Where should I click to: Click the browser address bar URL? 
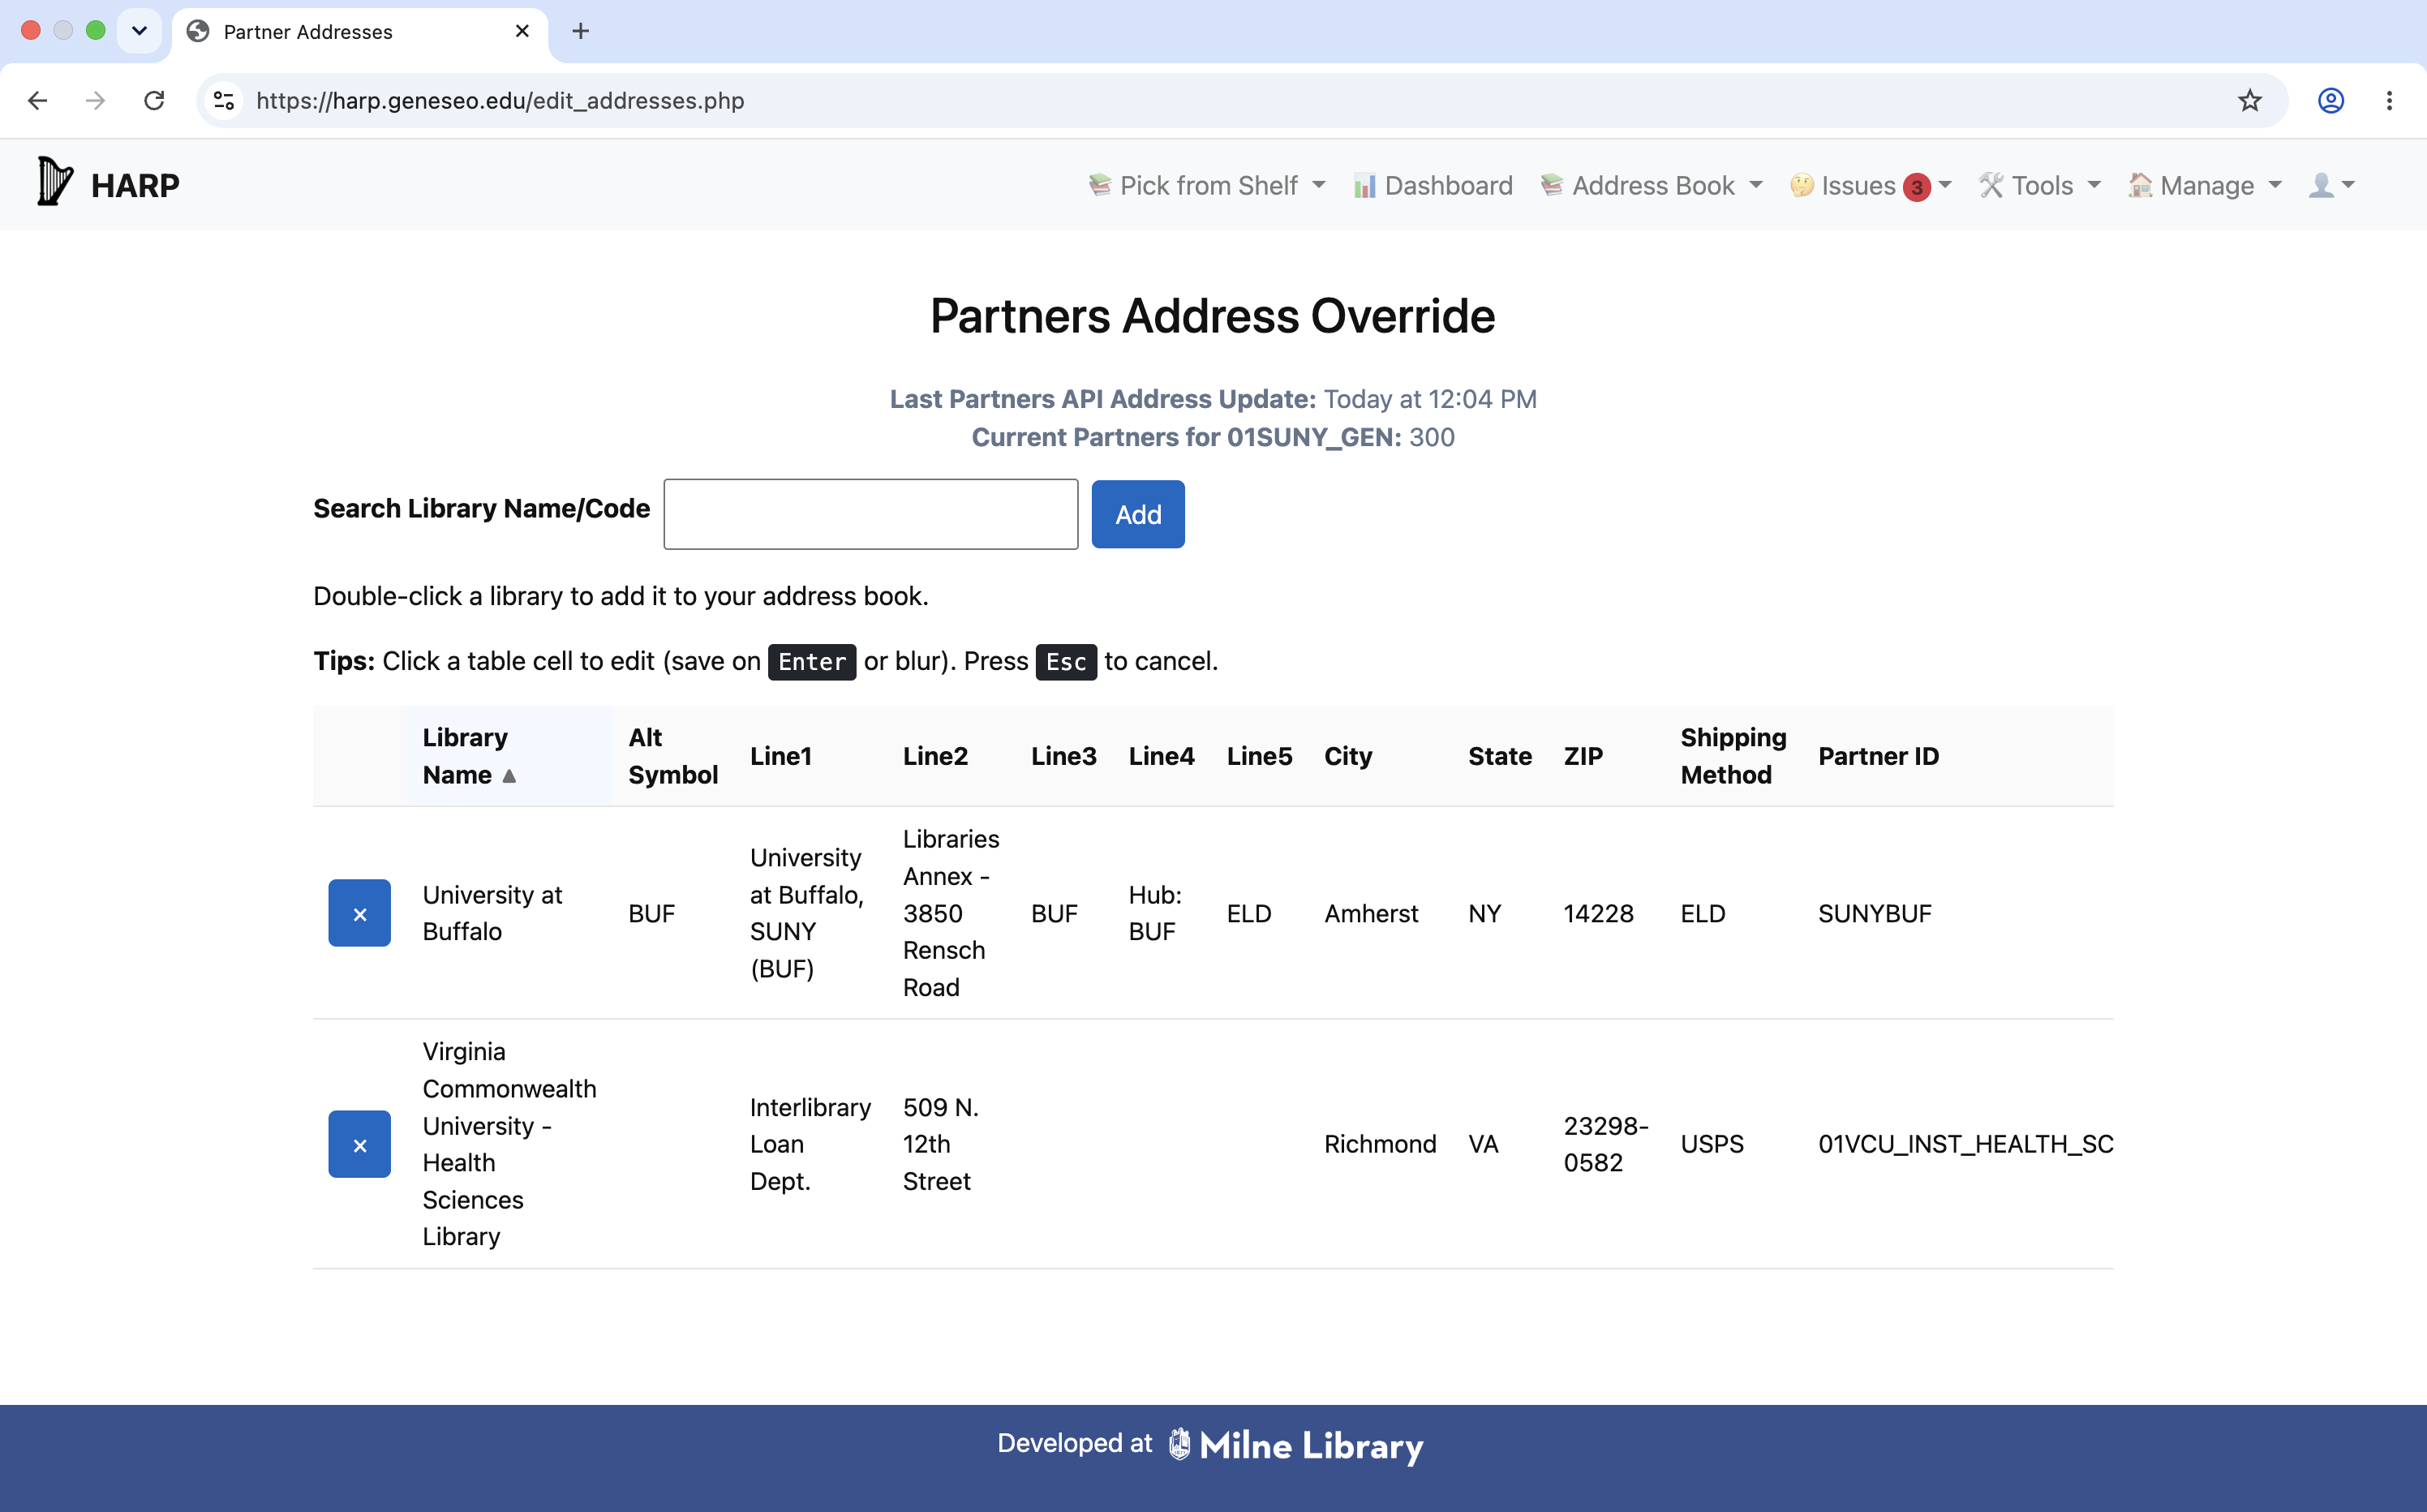point(500,100)
